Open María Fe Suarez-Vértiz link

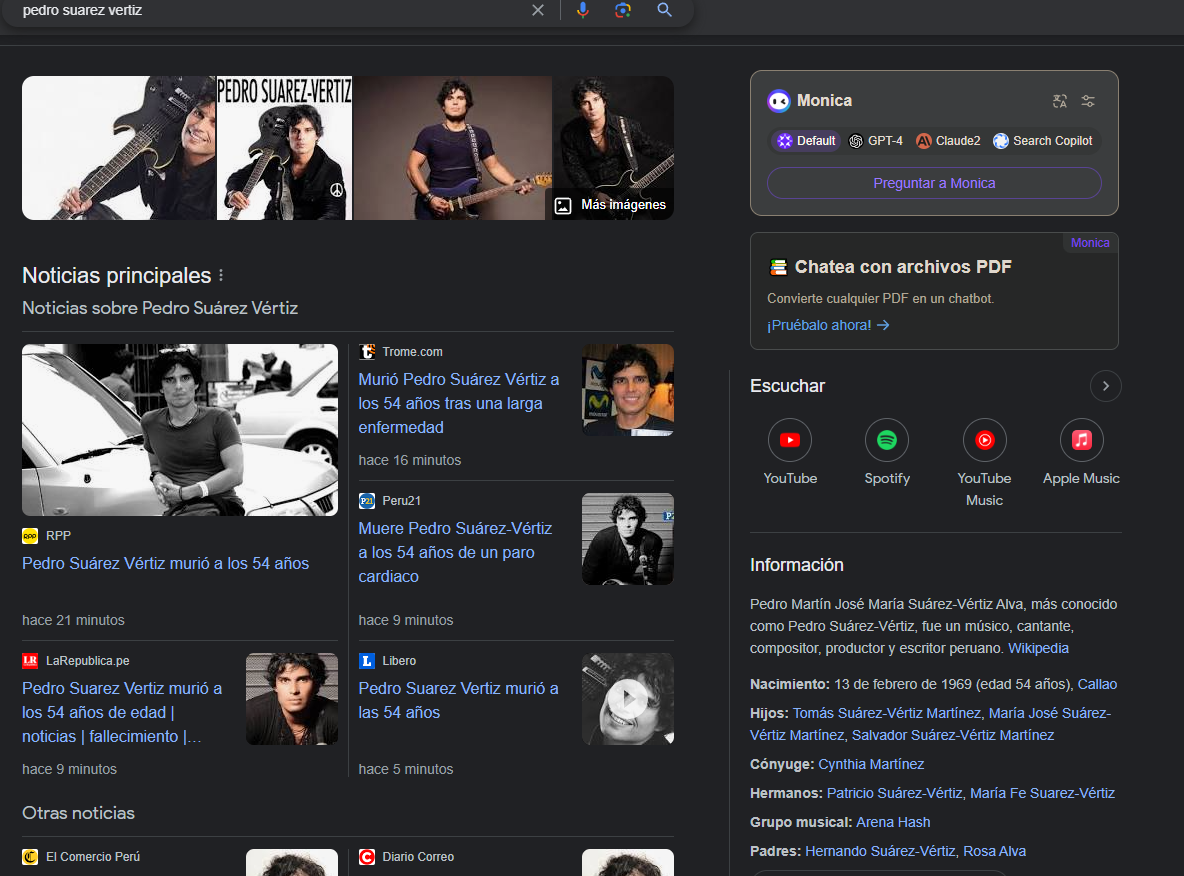pyautogui.click(x=1042, y=793)
